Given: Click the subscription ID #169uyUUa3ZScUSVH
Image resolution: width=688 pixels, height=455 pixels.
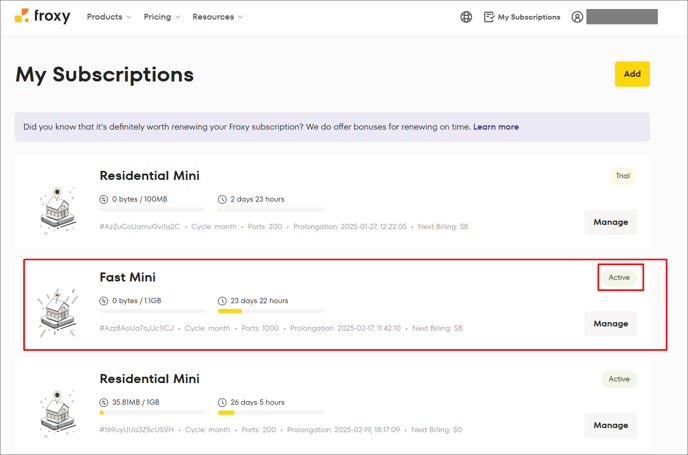Looking at the screenshot, I should click(x=136, y=430).
